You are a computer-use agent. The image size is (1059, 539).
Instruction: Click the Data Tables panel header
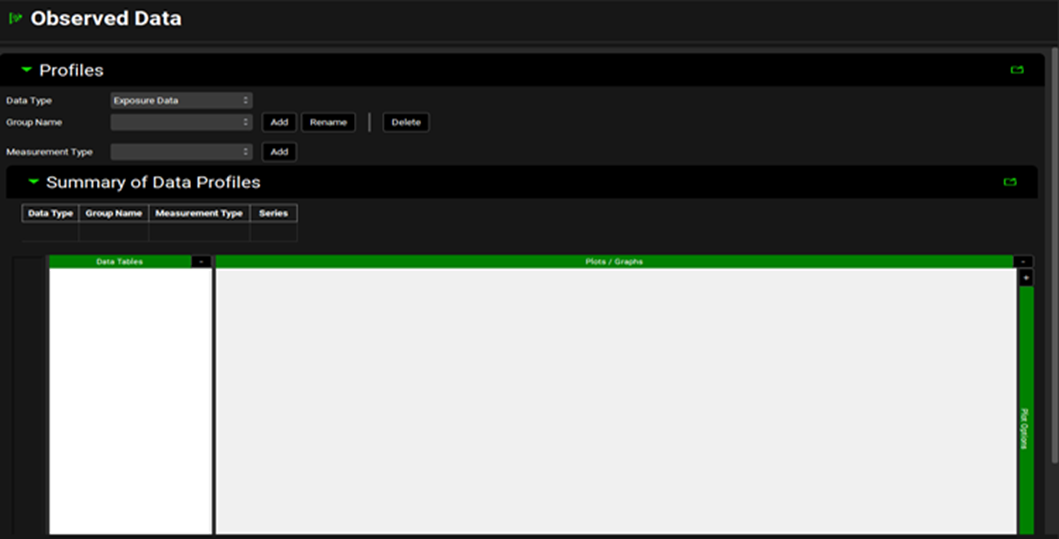click(119, 262)
